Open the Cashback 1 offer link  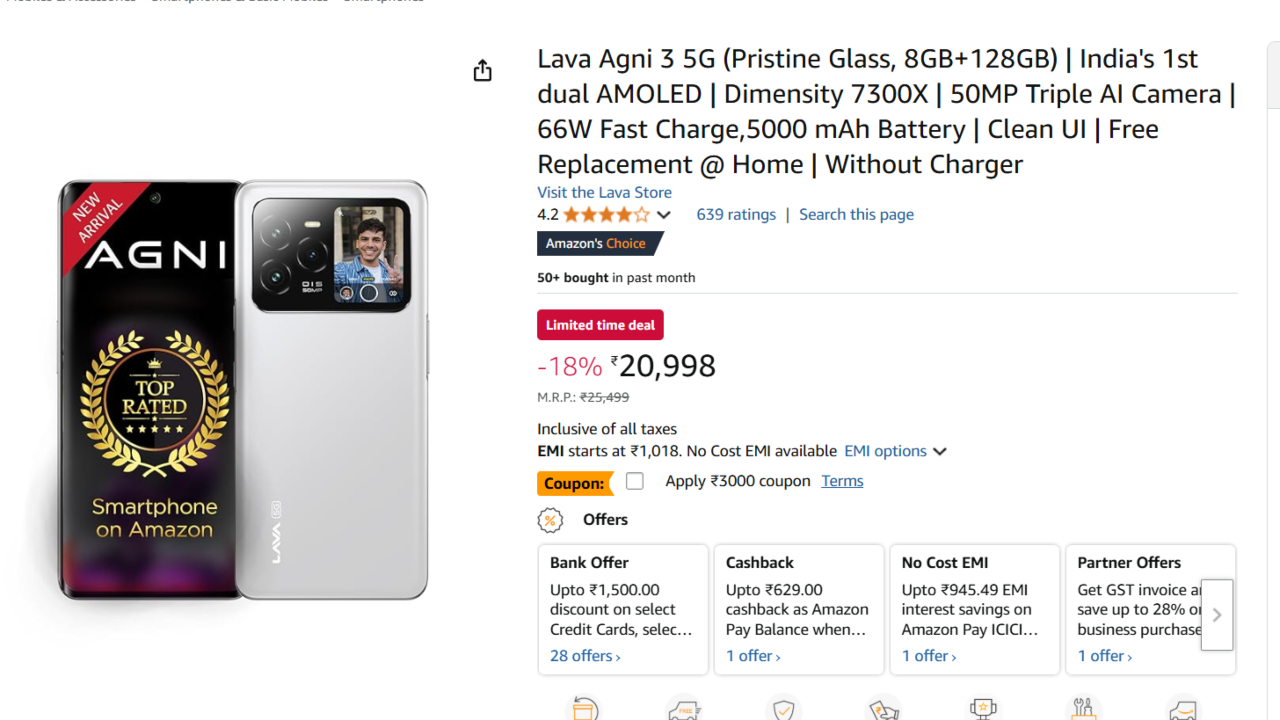click(x=753, y=656)
